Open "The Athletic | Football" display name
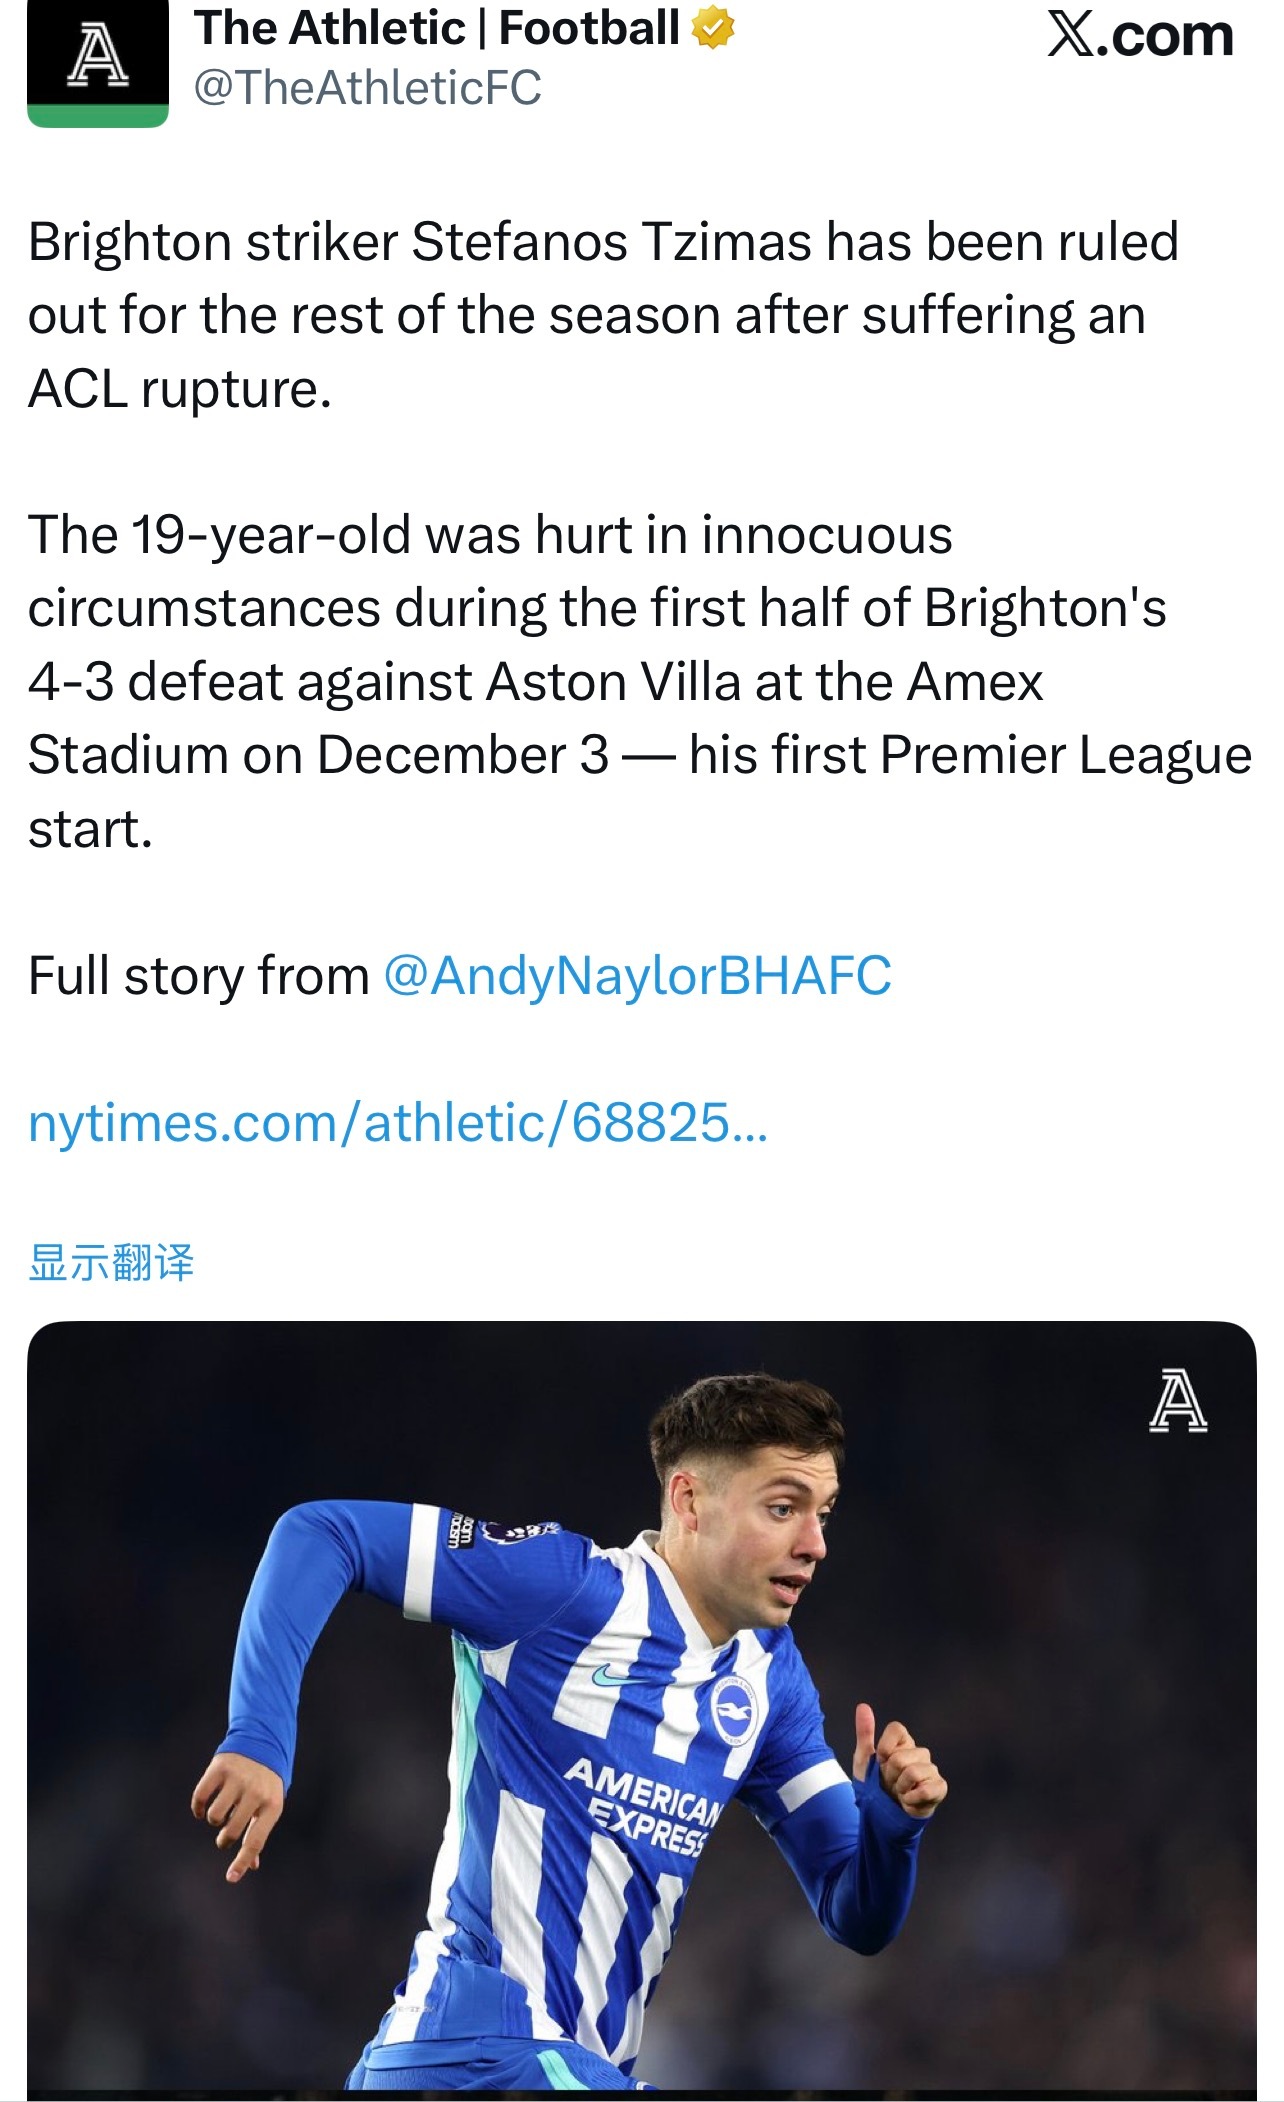1284x2102 pixels. coord(437,29)
